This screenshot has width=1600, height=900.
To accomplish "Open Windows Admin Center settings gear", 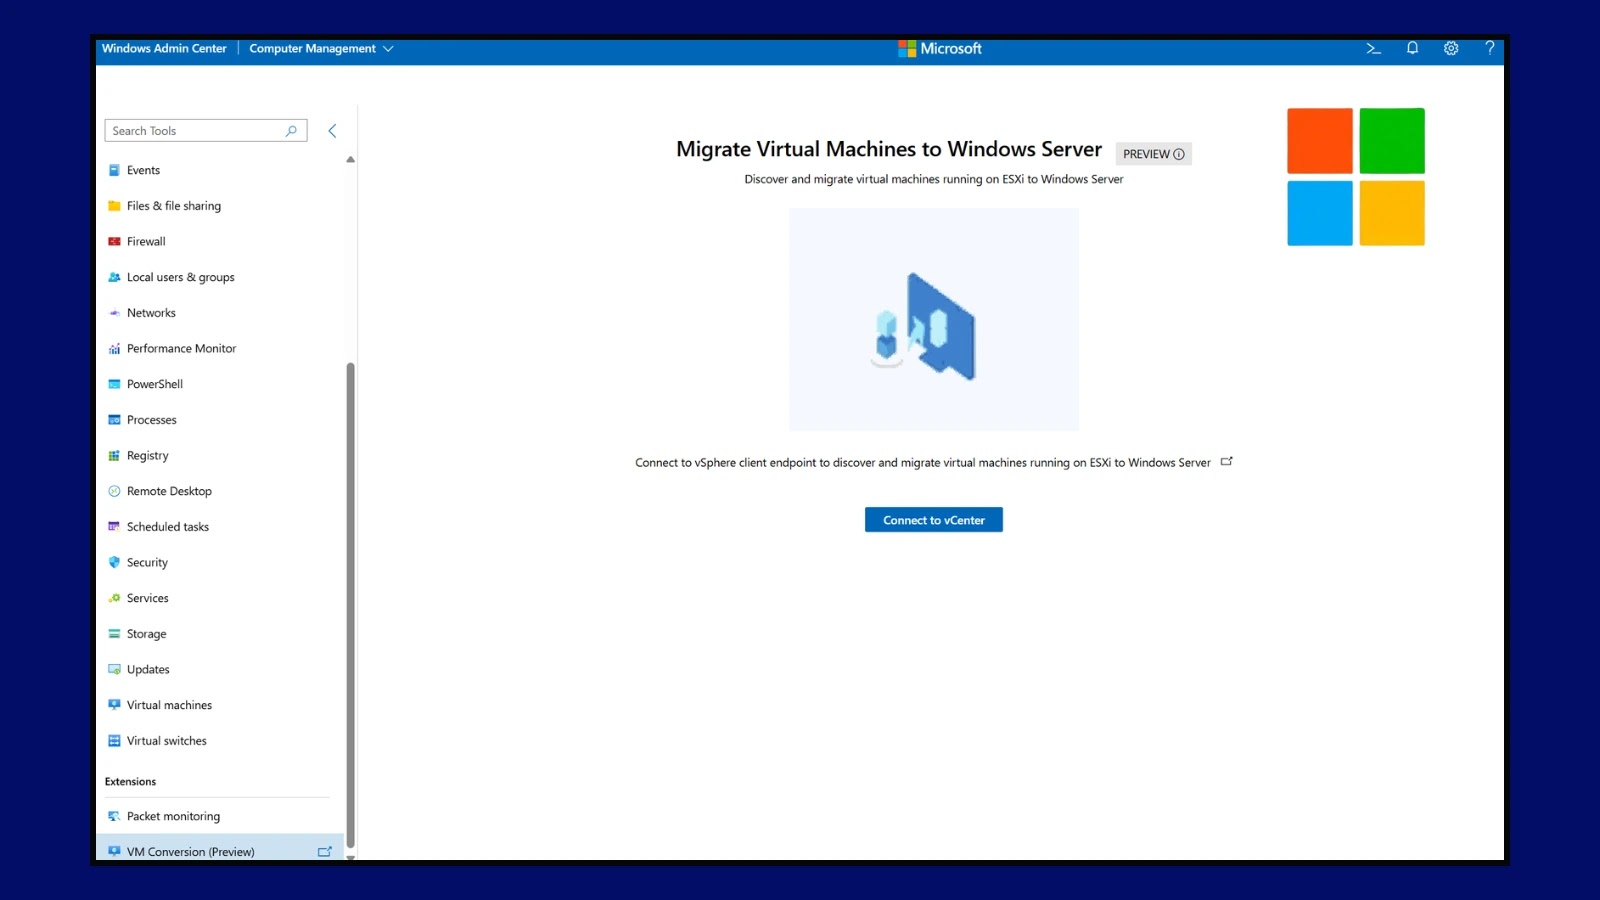I will (1450, 47).
